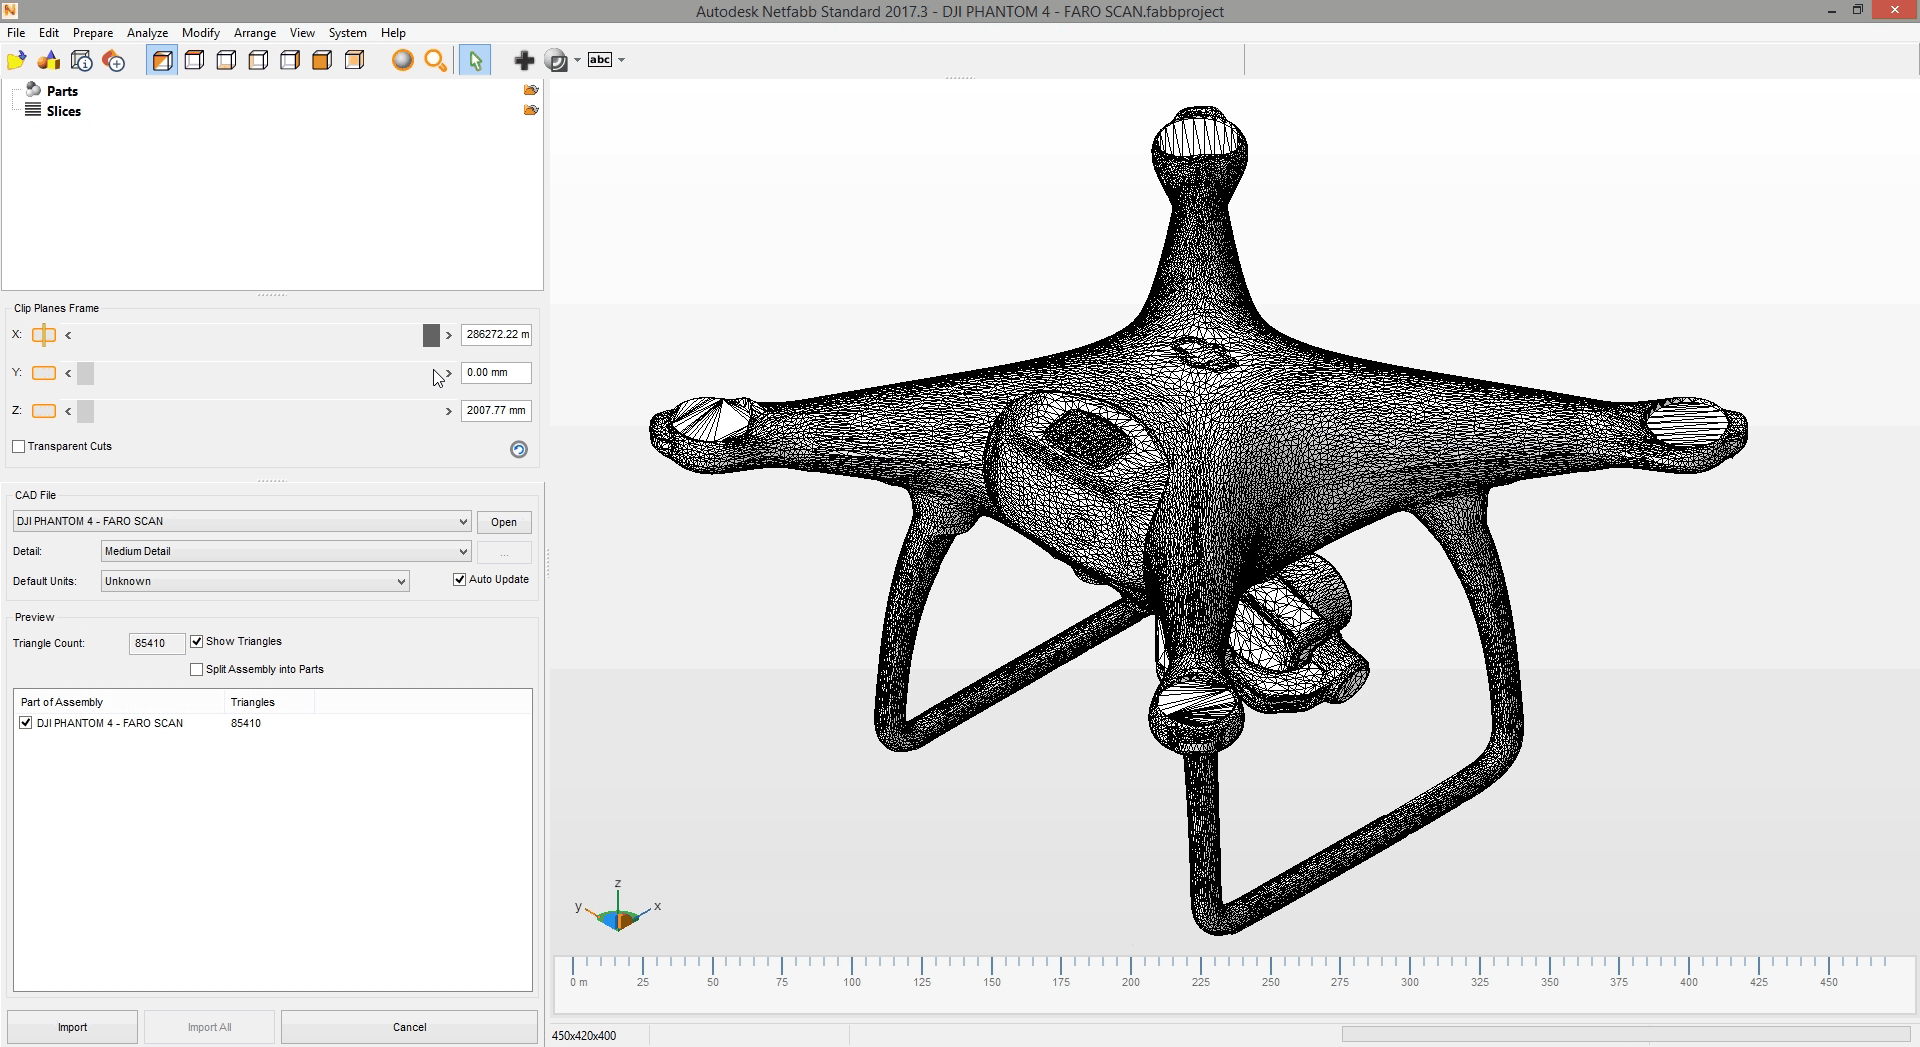
Task: Click the folder icon beside Parts
Action: tap(531, 90)
